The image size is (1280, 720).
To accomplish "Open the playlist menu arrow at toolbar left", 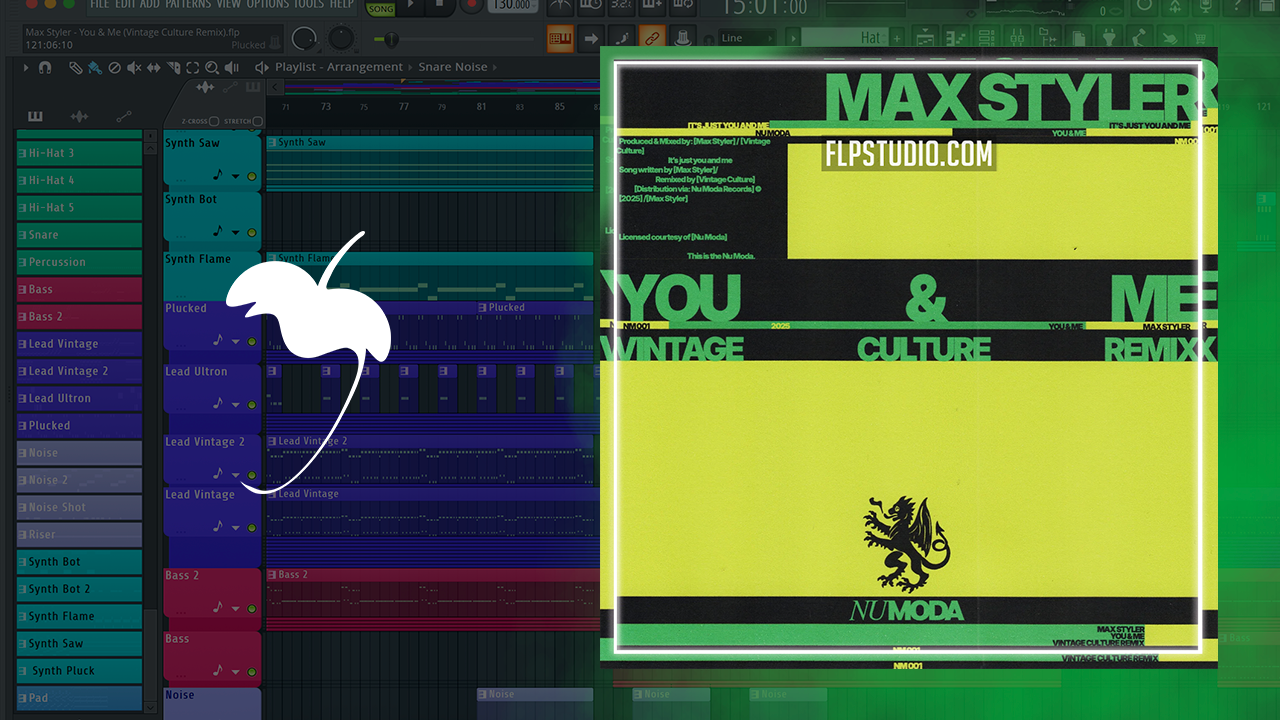I will pyautogui.click(x=26, y=68).
